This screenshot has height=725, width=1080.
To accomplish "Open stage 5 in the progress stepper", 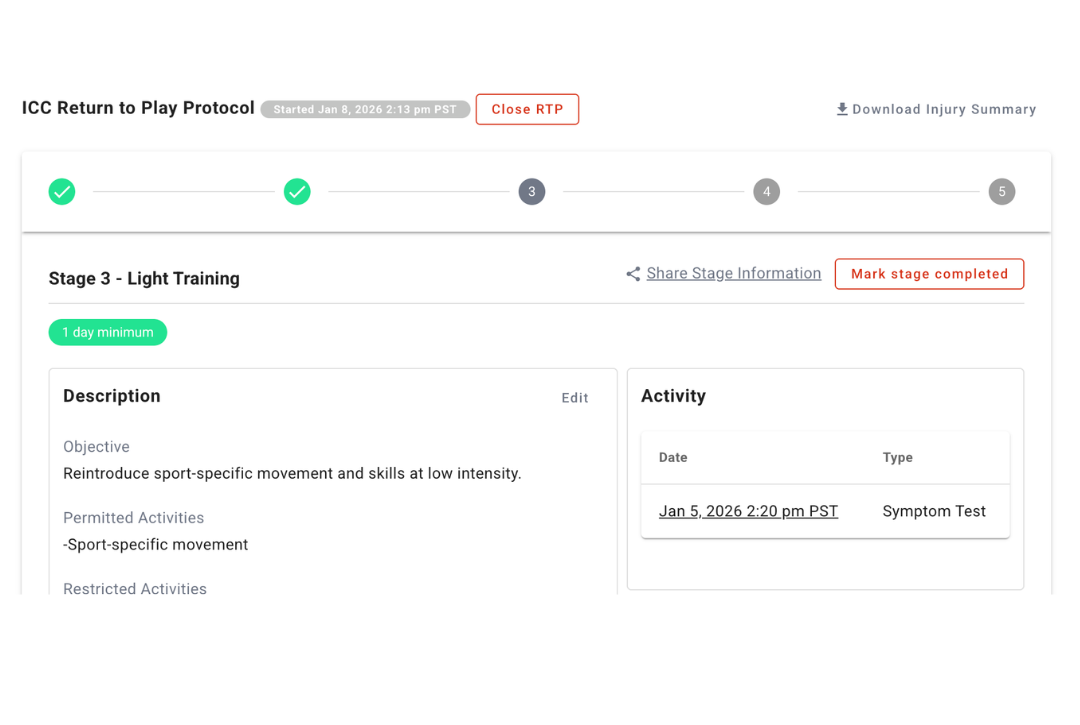I will click(1002, 192).
